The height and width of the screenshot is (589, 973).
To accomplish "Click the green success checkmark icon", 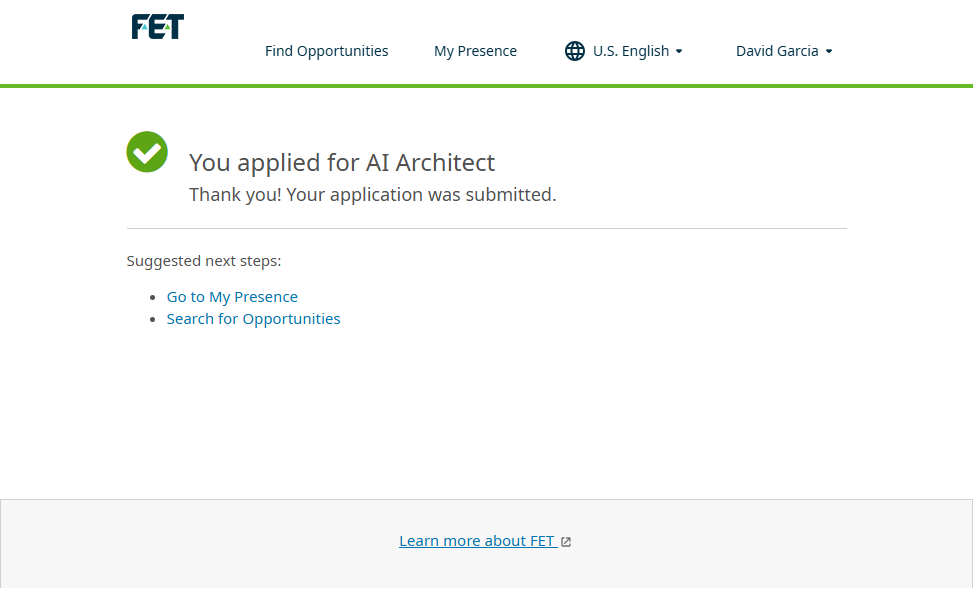I will click(147, 152).
